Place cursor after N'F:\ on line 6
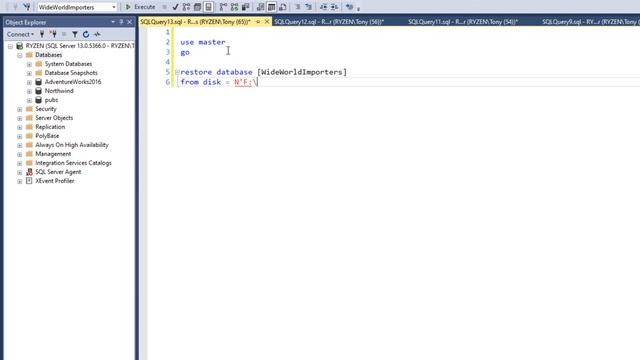Screen dimensions: 640x360 [x=258, y=82]
